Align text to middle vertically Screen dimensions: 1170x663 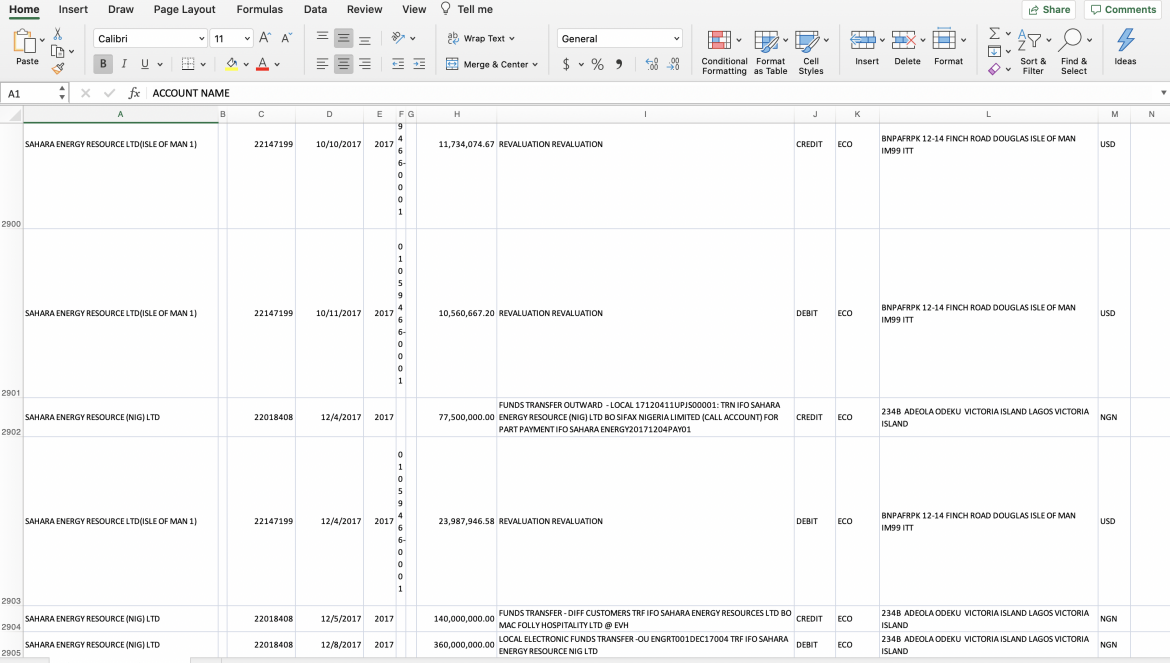pos(343,38)
